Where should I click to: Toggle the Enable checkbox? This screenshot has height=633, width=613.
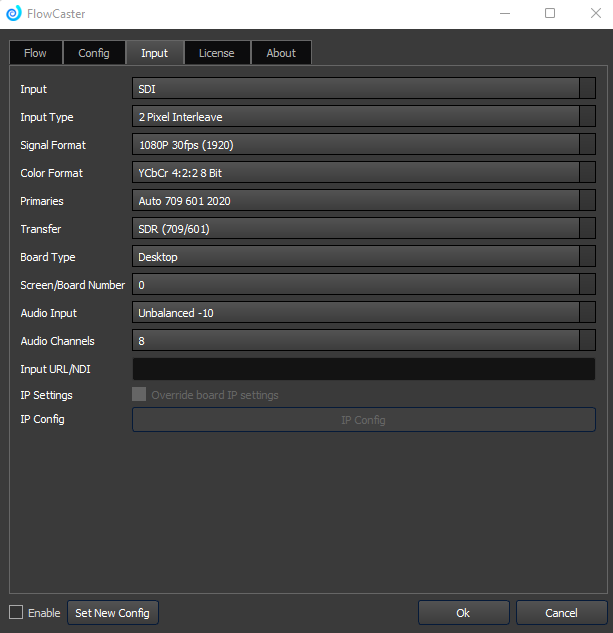16,612
